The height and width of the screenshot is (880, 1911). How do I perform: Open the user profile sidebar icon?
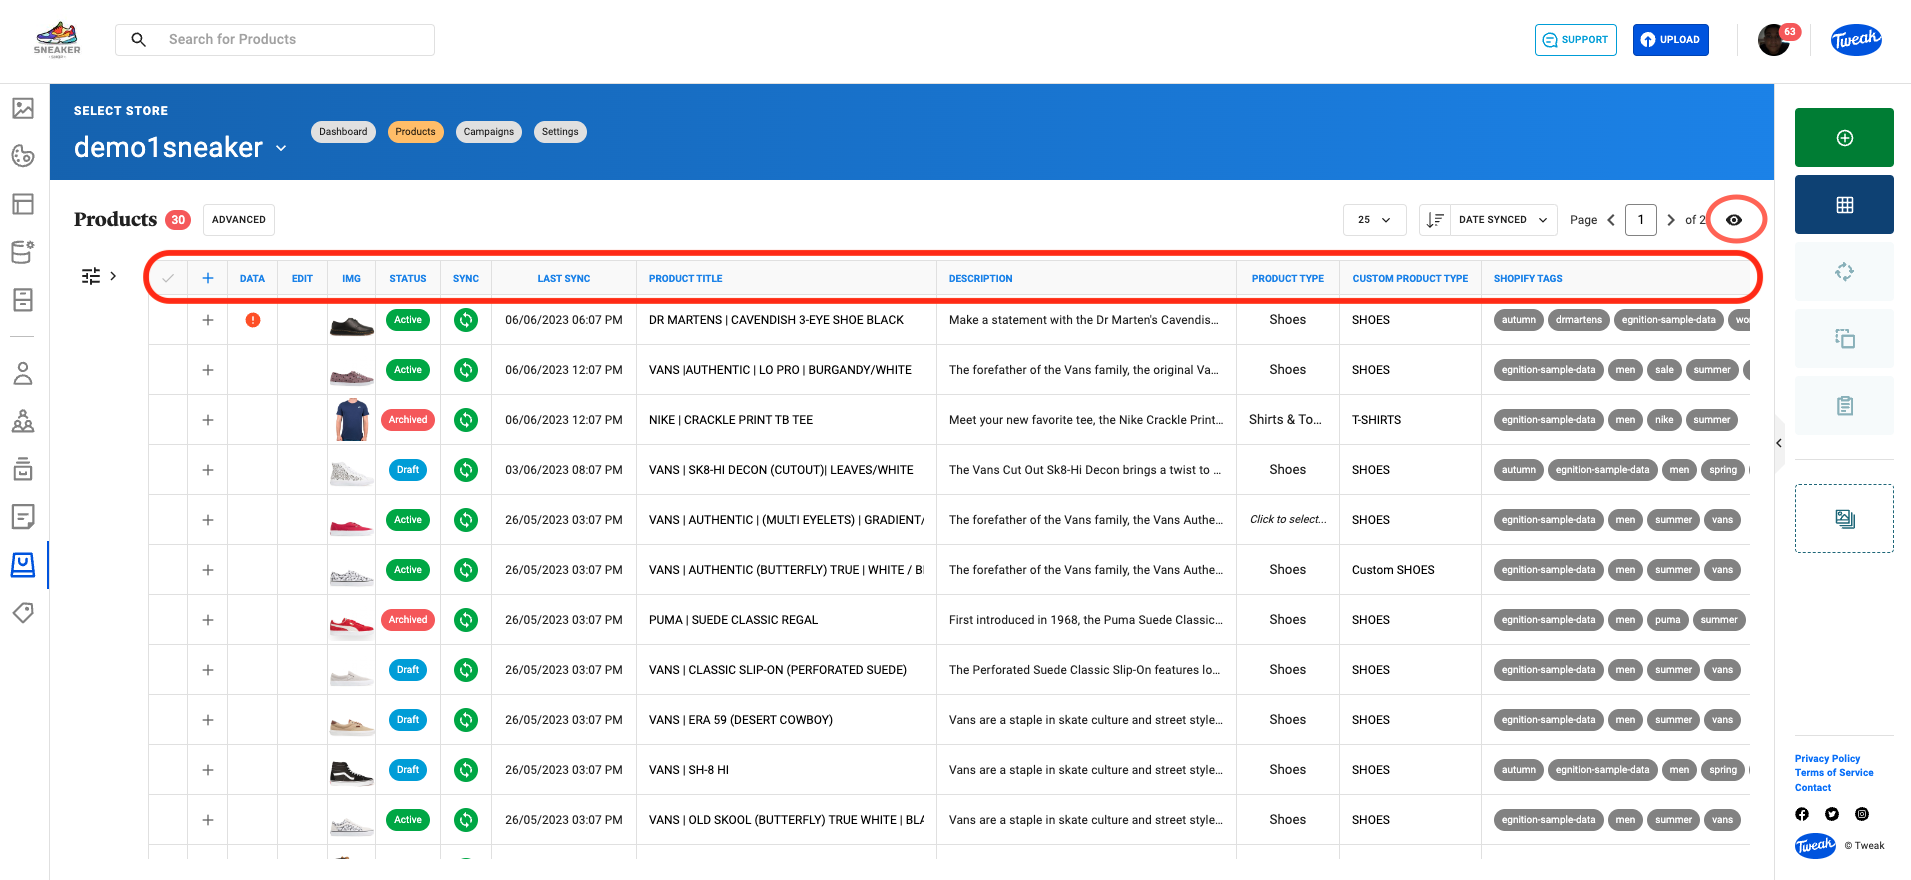[x=23, y=373]
